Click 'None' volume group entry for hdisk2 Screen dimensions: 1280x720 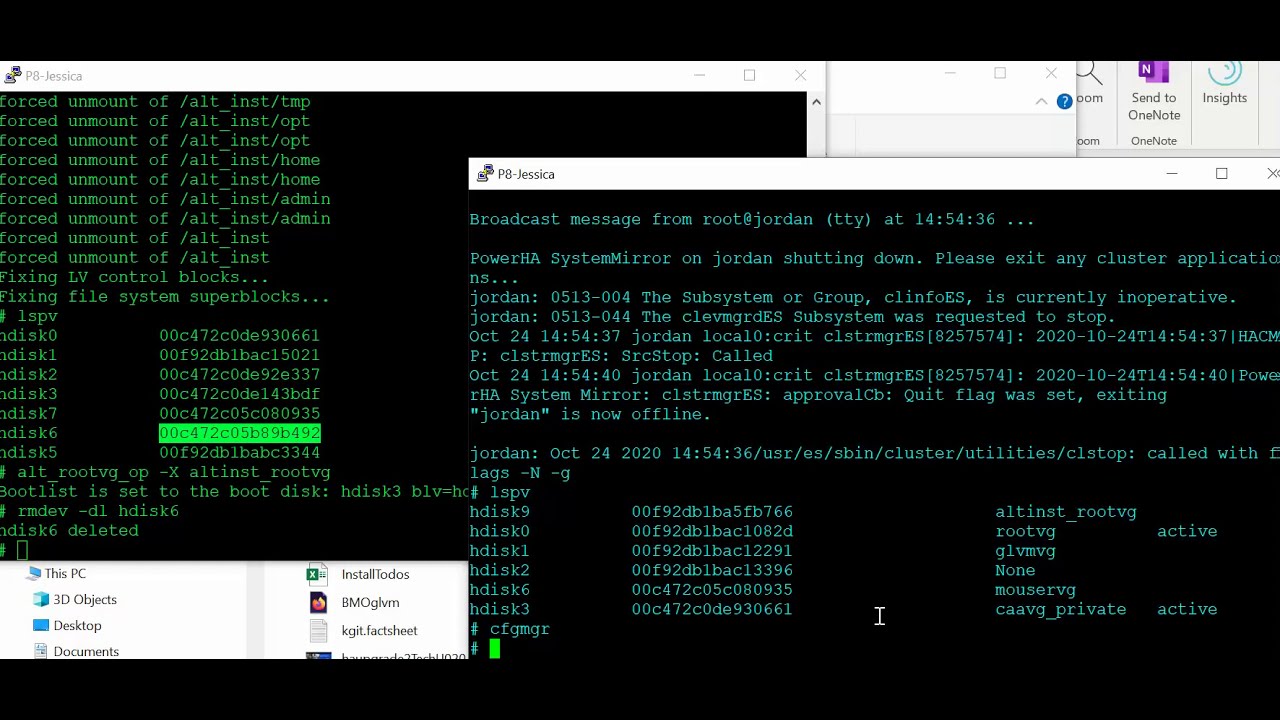[x=1015, y=570]
